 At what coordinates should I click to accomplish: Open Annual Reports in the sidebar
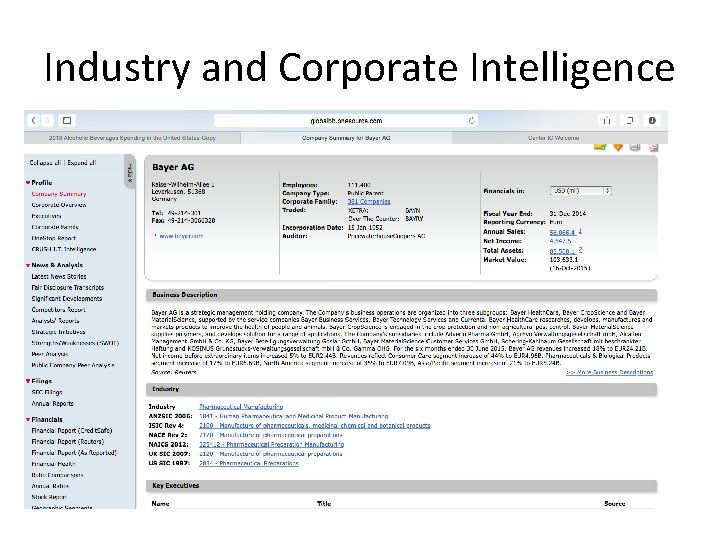tap(52, 404)
